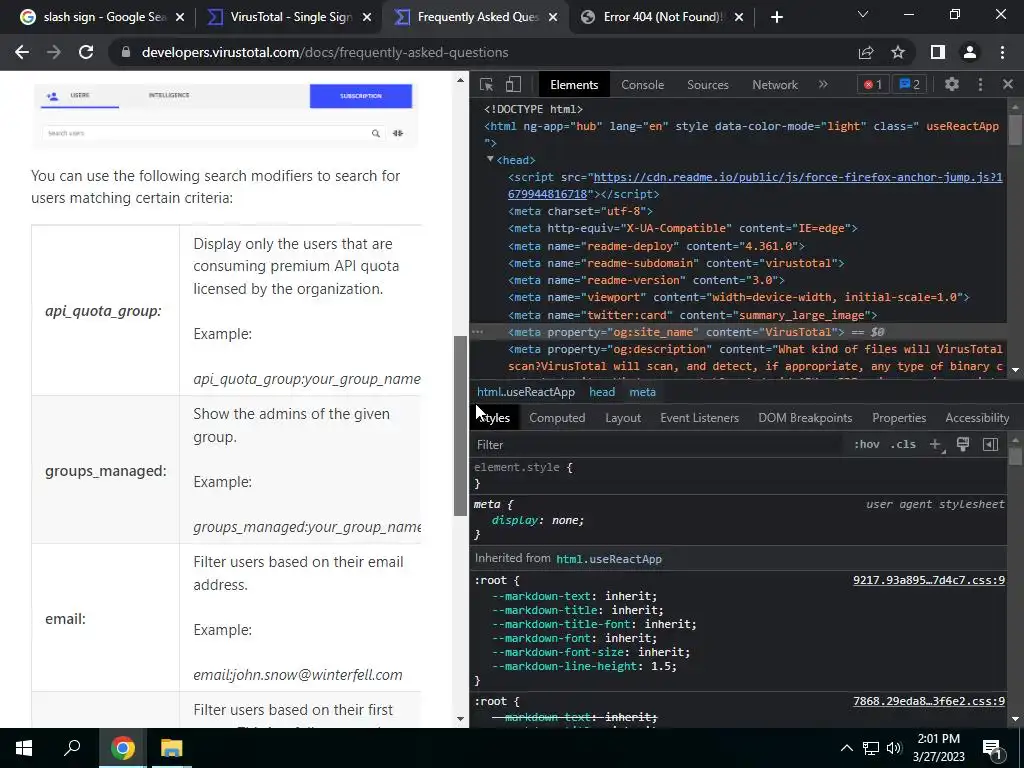The width and height of the screenshot is (1024, 768).
Task: Click the share page icon
Action: point(866,52)
